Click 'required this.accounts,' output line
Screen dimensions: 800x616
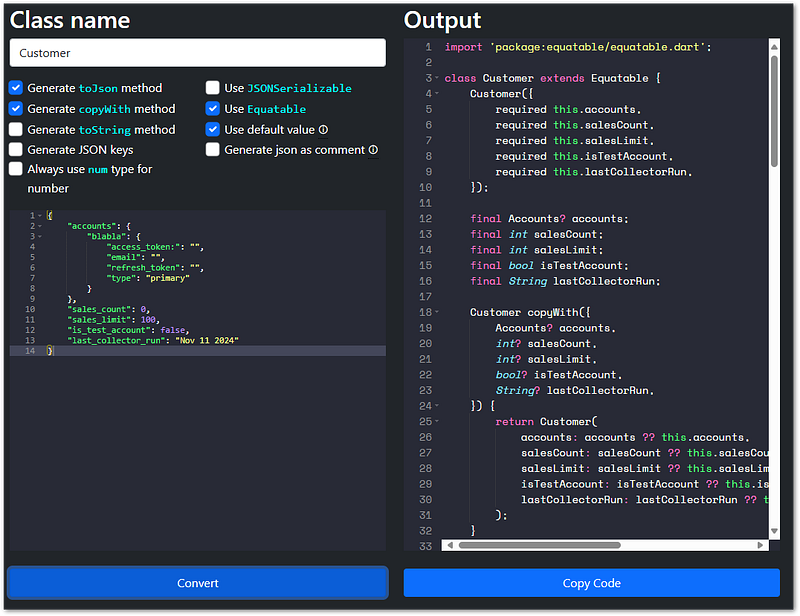(x=568, y=109)
